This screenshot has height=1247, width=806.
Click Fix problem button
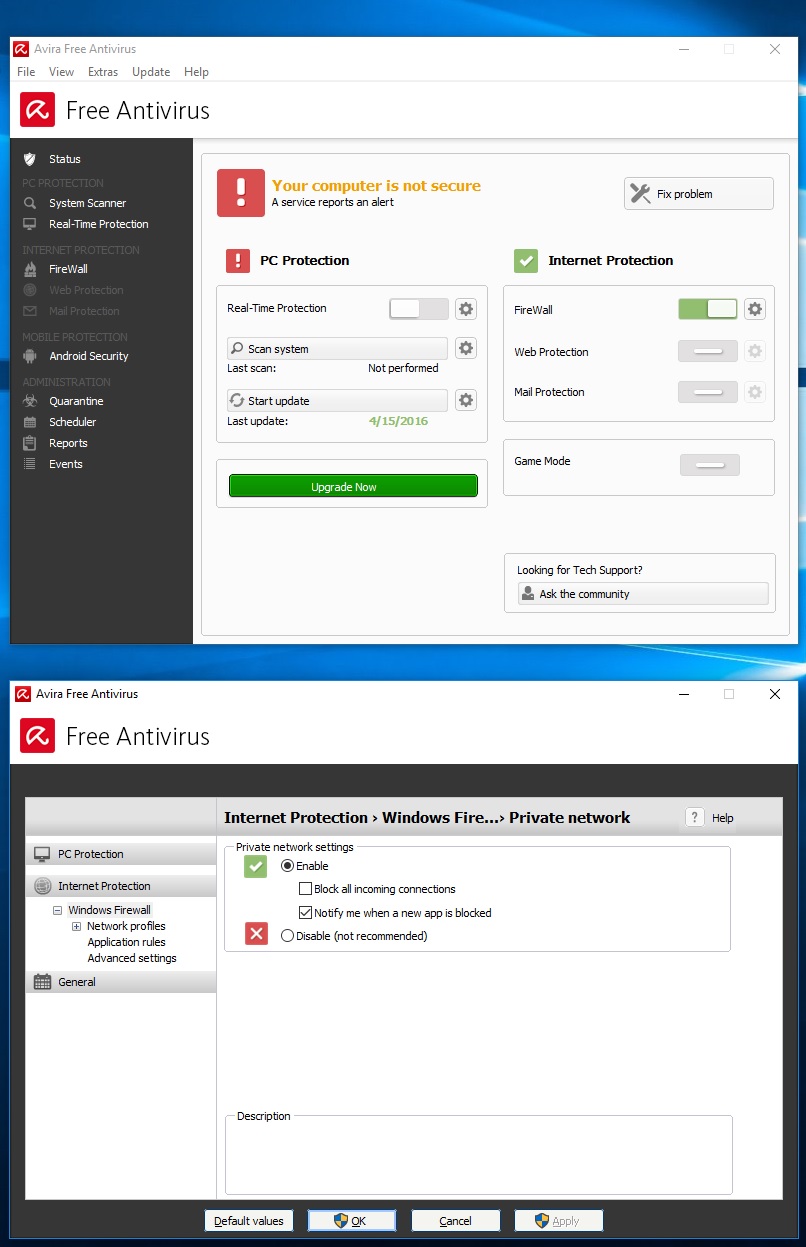pyautogui.click(x=699, y=194)
